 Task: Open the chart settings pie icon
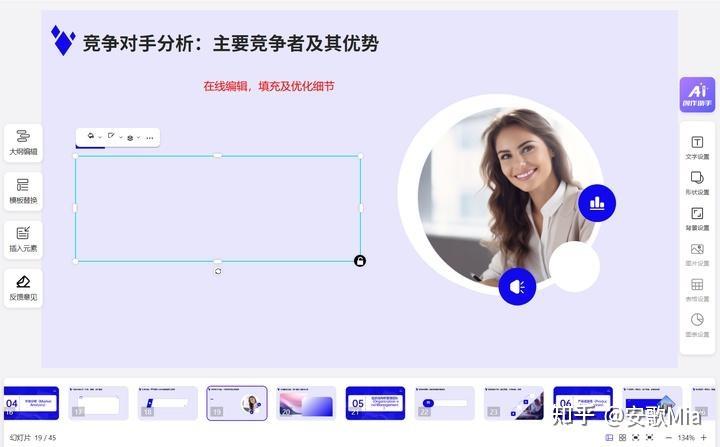pos(697,325)
